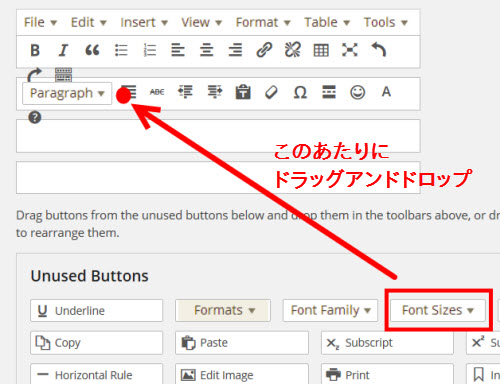Open the Font Sizes dropdown button
Viewport: 500px width, 384px height.
pos(438,310)
